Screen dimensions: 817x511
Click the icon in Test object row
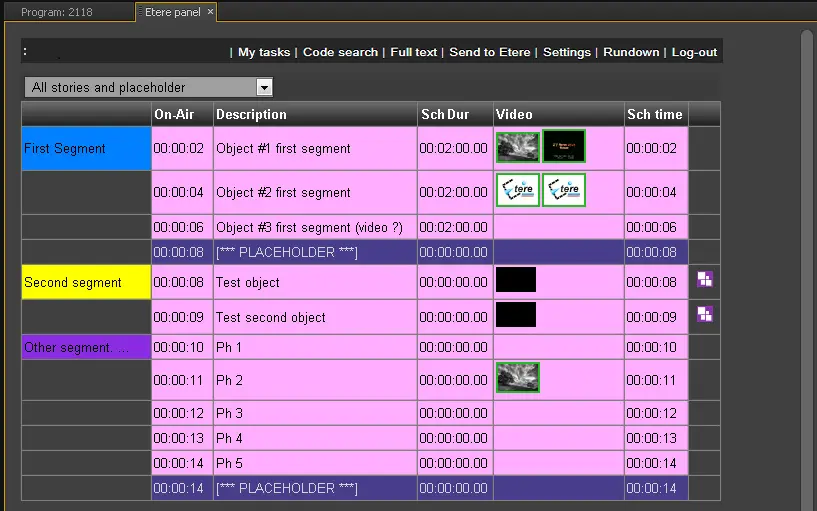(x=705, y=280)
